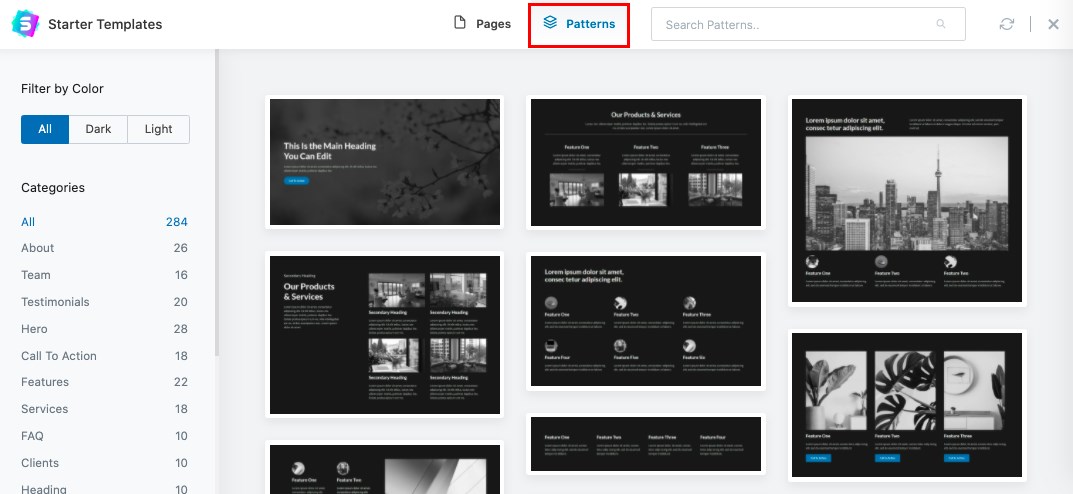This screenshot has width=1073, height=494.
Task: Close the Starter Templates dialog
Action: 1053,24
